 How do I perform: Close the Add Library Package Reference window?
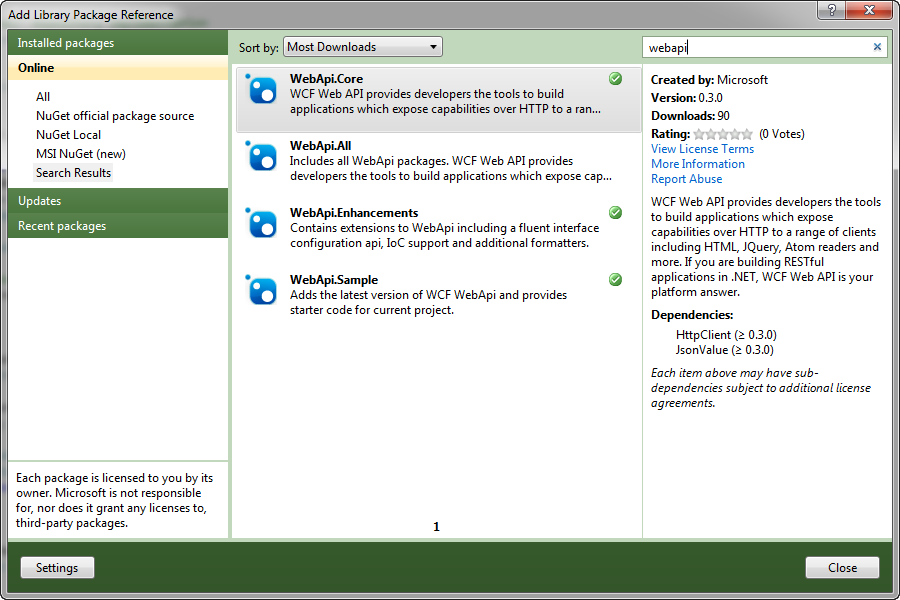coord(869,10)
